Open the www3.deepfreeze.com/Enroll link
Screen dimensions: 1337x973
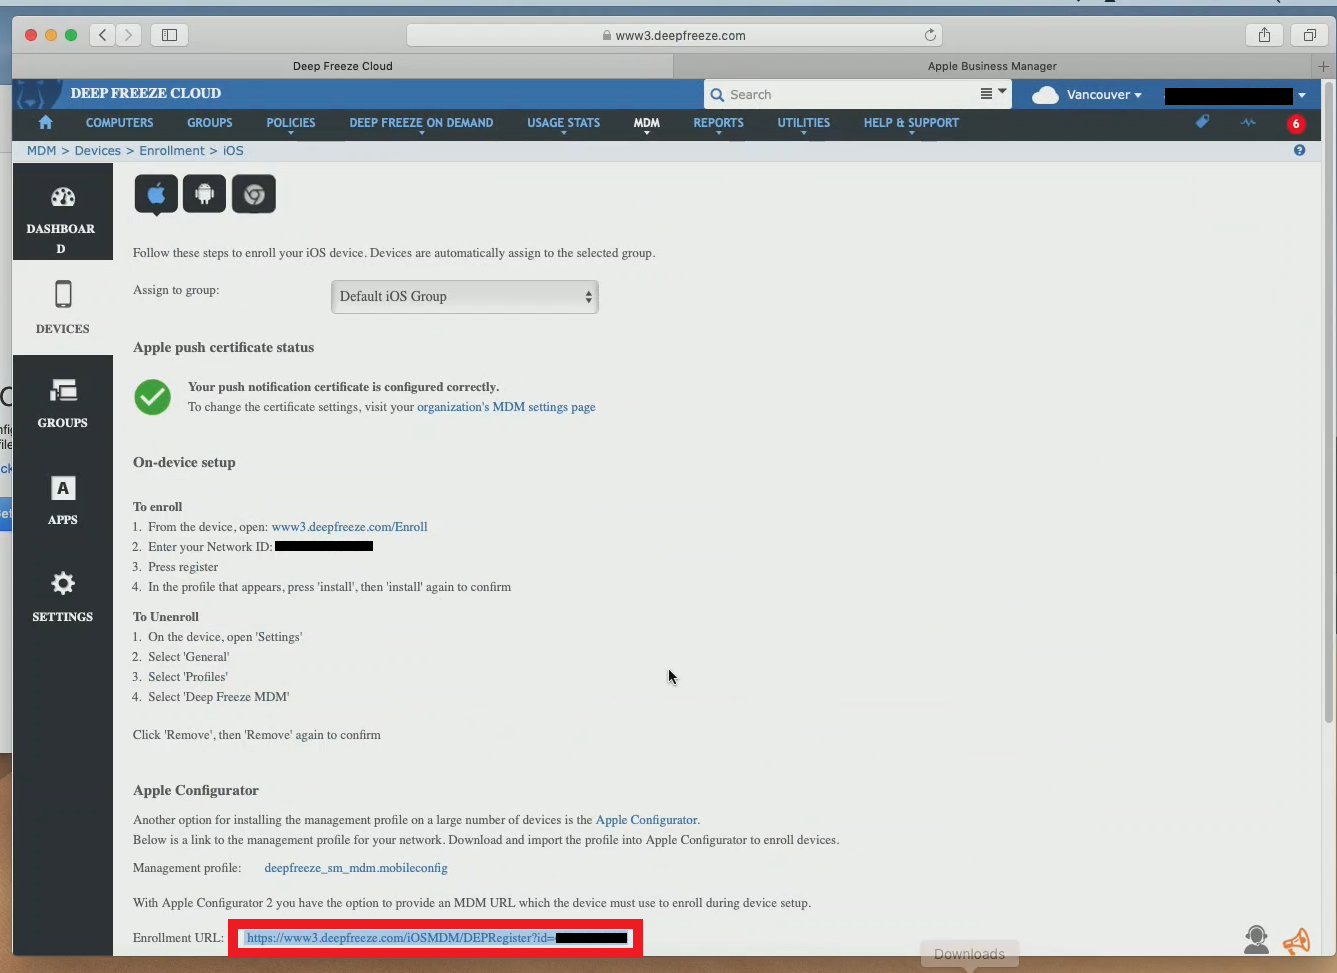pos(349,527)
